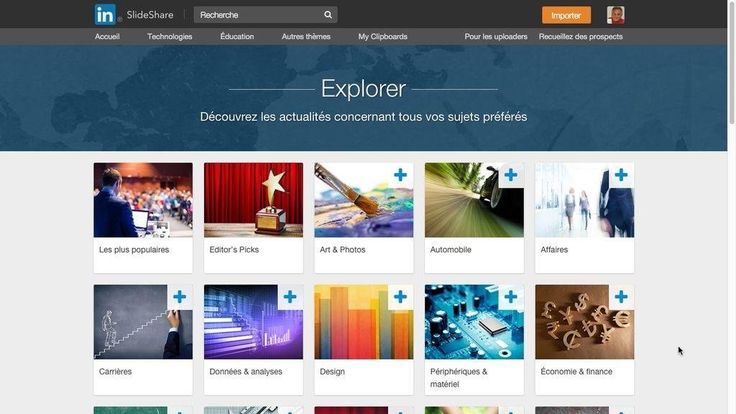Follow Art & Photos with plus icon
The image size is (736, 414).
(400, 175)
